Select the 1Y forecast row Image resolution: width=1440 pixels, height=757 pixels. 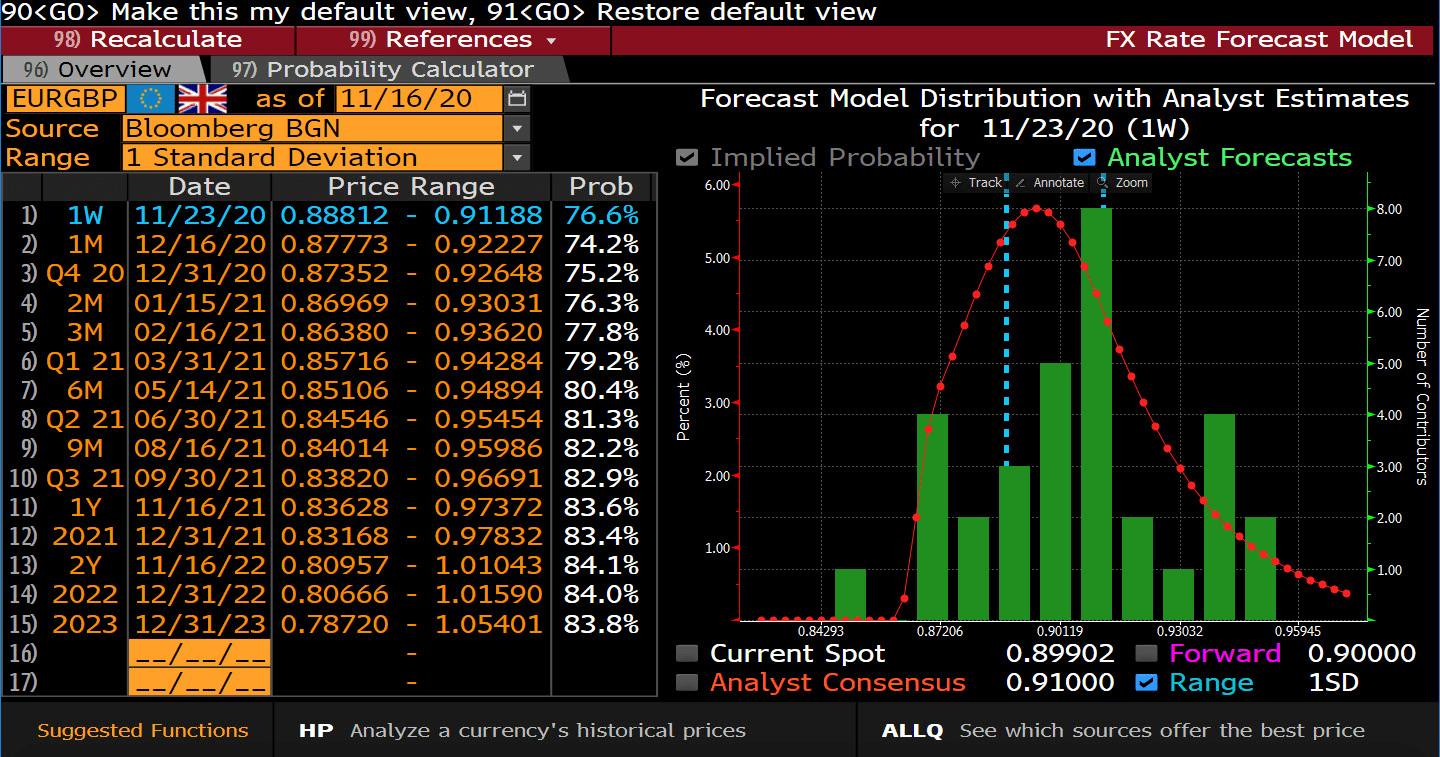329,507
